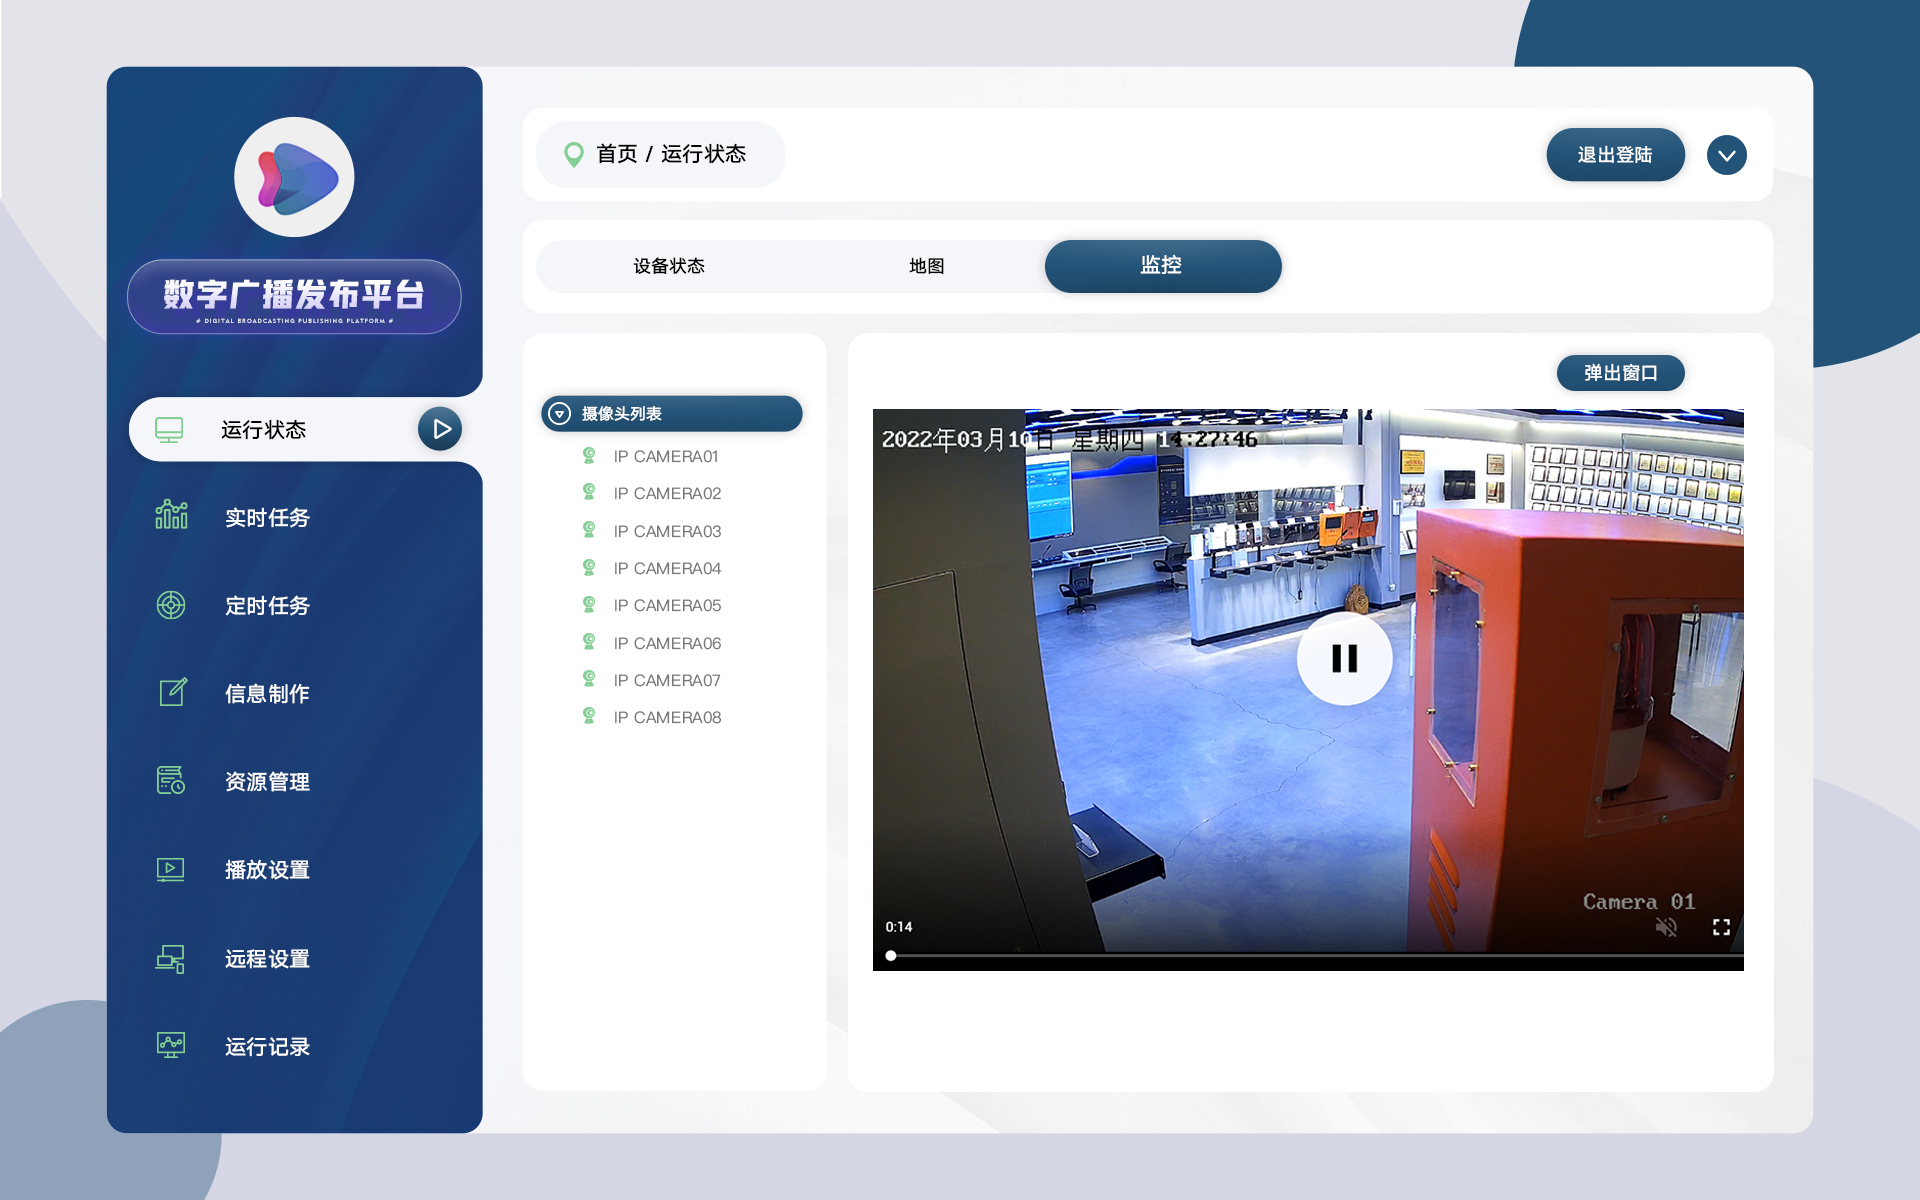Seek to middle of video progress track
Viewport: 1920px width, 1200px height.
pos(1316,956)
